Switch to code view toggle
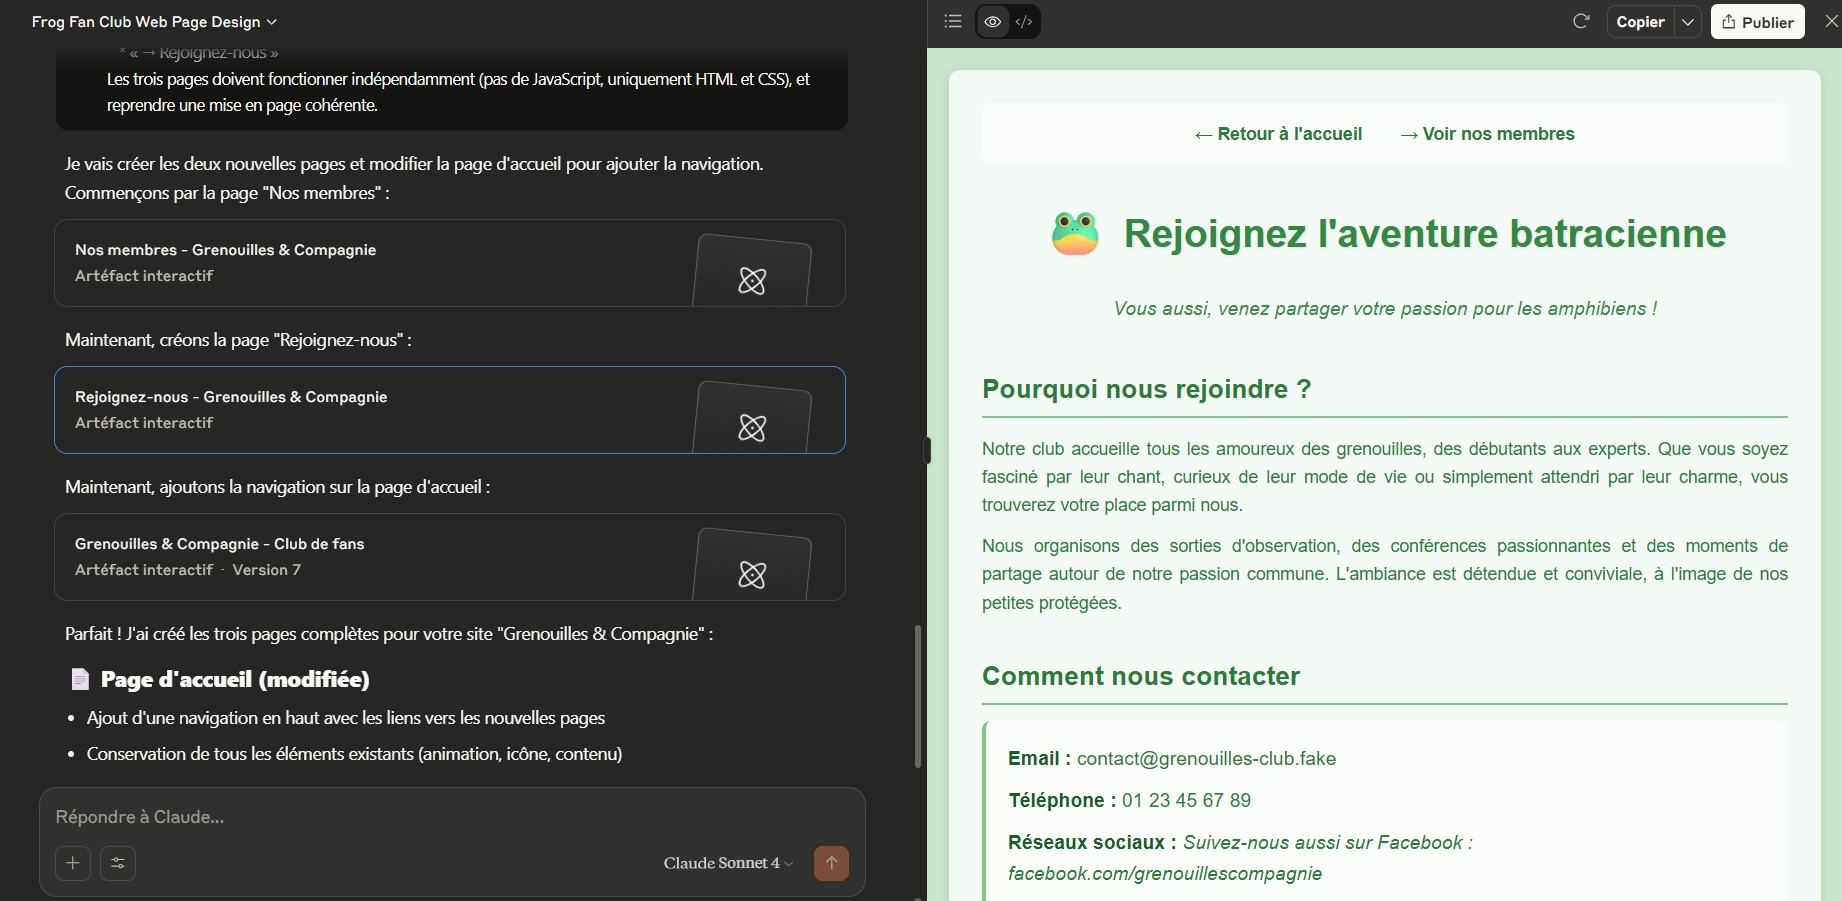This screenshot has height=901, width=1842. click(1024, 21)
